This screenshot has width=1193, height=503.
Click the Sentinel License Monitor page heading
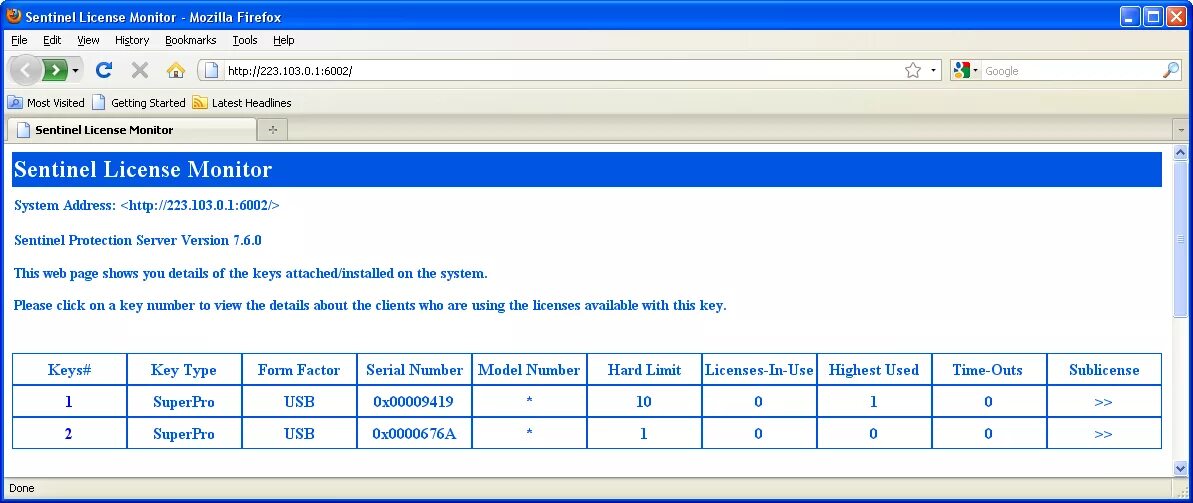[143, 169]
